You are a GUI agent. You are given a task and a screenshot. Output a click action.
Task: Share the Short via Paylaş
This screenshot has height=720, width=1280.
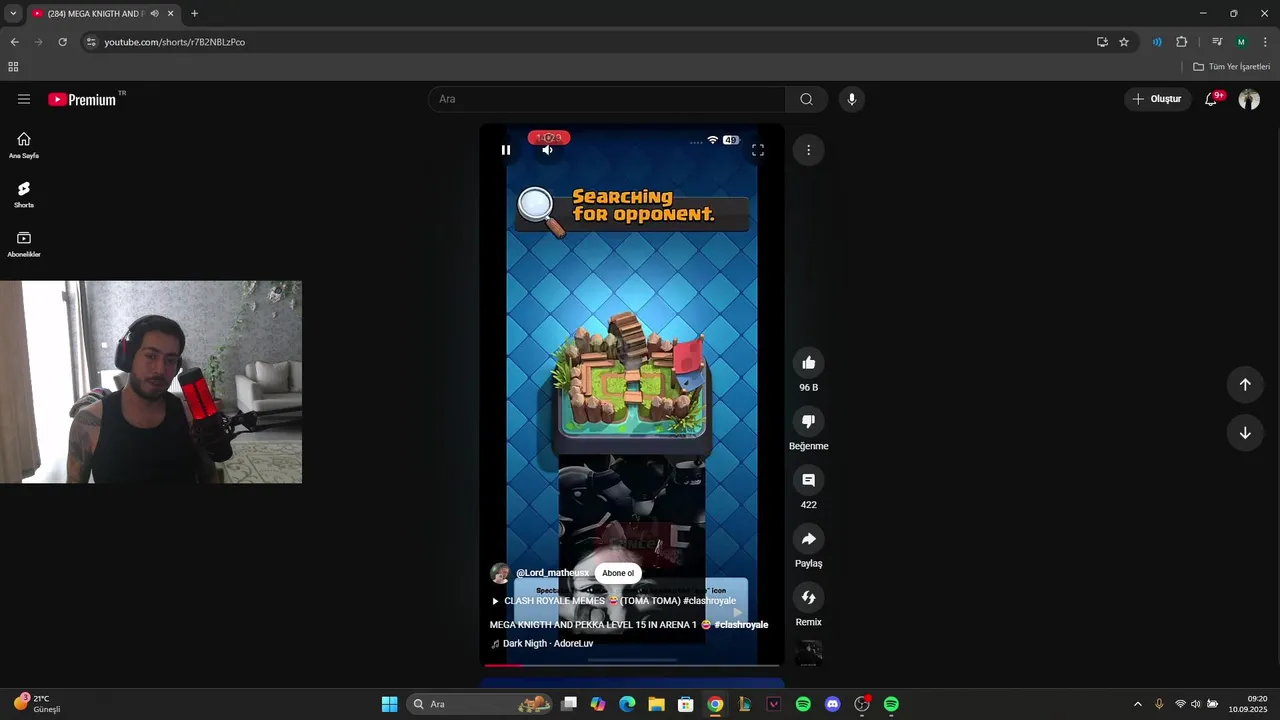coord(809,539)
